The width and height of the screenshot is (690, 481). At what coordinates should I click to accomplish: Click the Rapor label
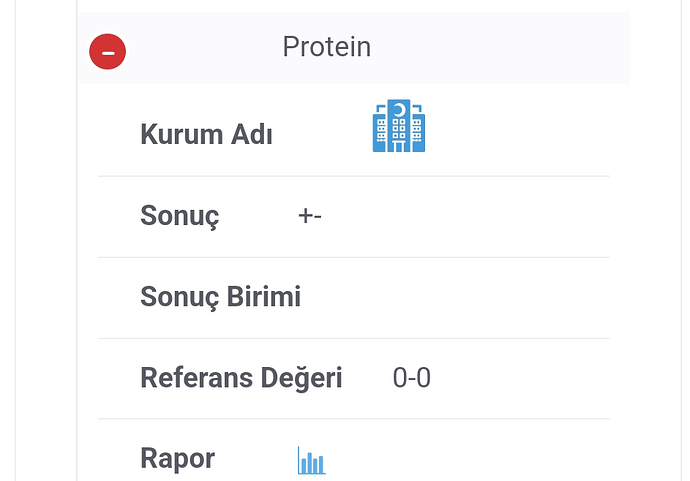point(177,459)
